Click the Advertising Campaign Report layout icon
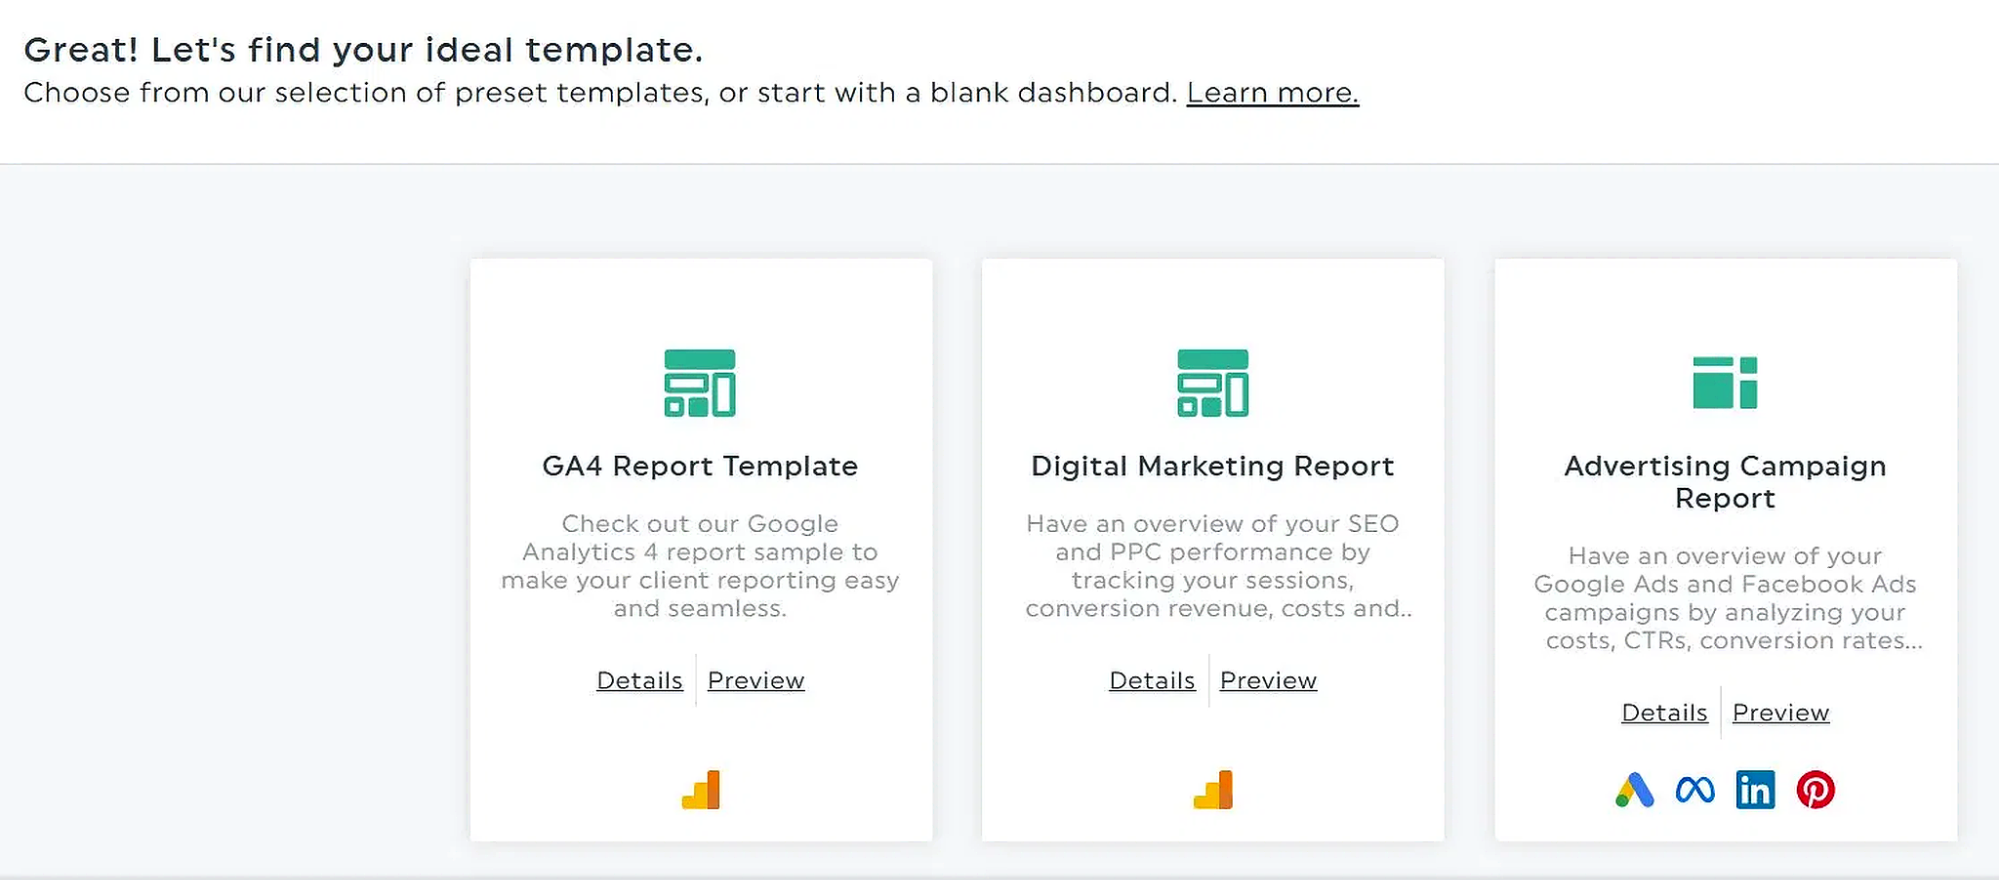This screenshot has width=1999, height=881. click(x=1725, y=383)
